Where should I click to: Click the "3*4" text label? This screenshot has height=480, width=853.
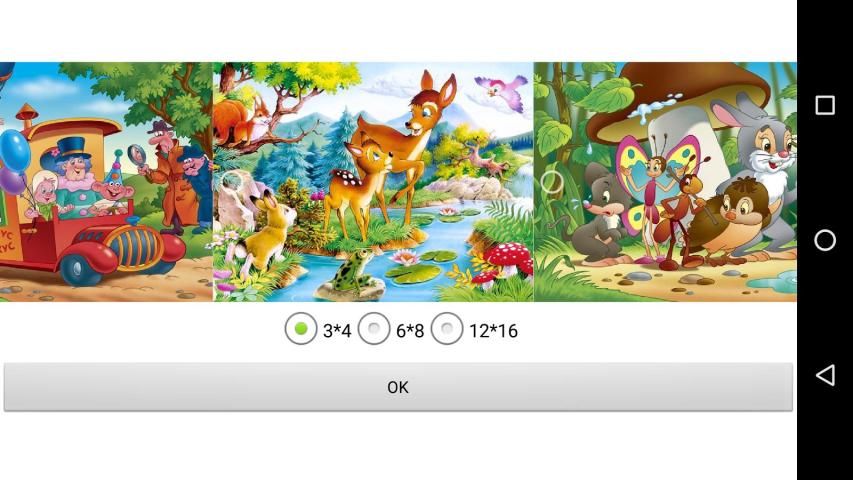tap(337, 330)
